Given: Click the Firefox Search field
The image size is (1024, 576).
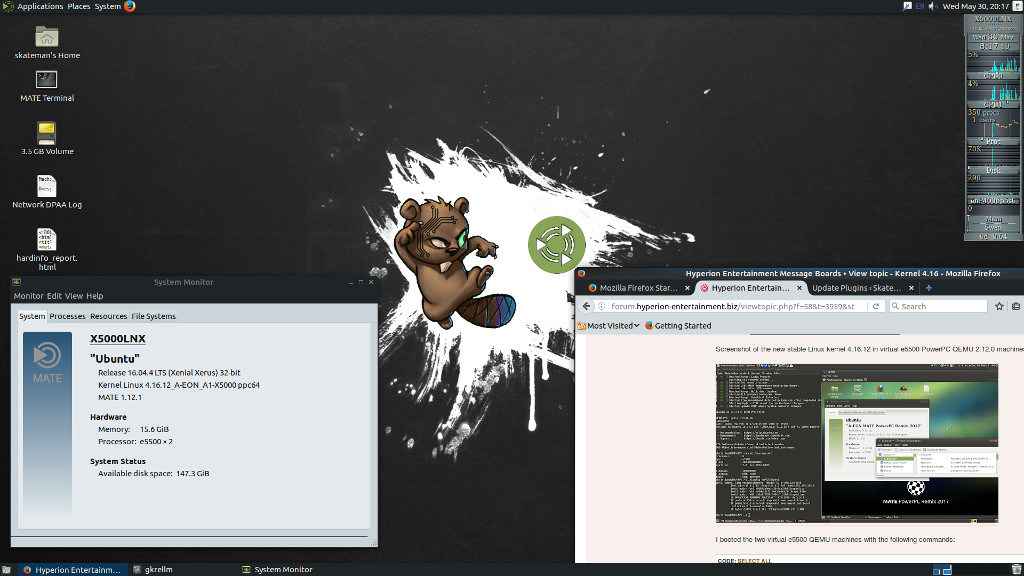Looking at the screenshot, I should 938,306.
